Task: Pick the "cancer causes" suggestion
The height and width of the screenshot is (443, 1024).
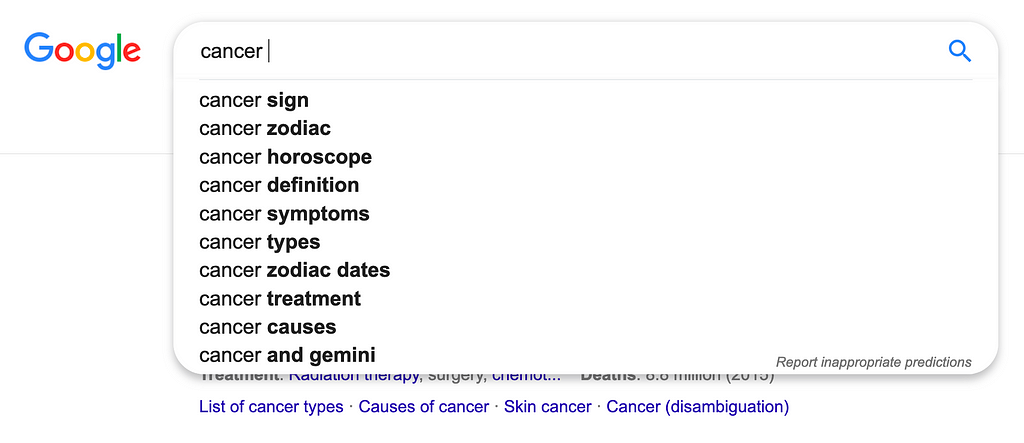Action: coord(268,327)
